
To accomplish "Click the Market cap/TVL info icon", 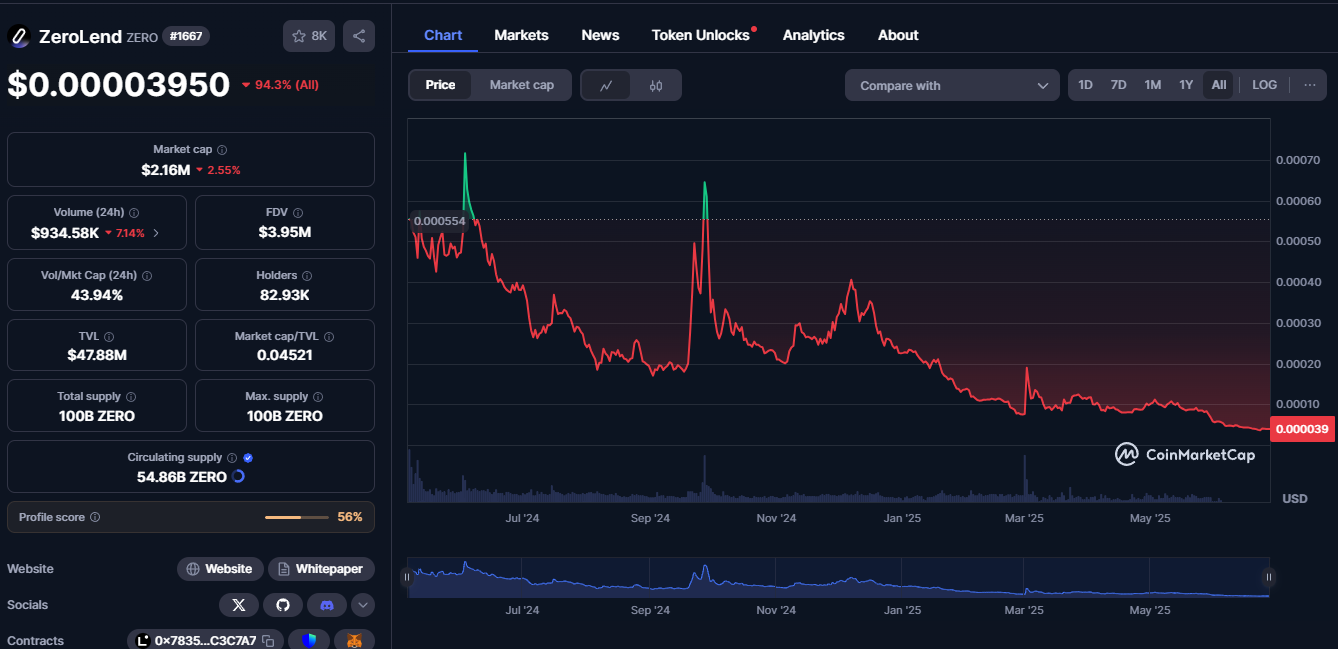I will click(330, 337).
